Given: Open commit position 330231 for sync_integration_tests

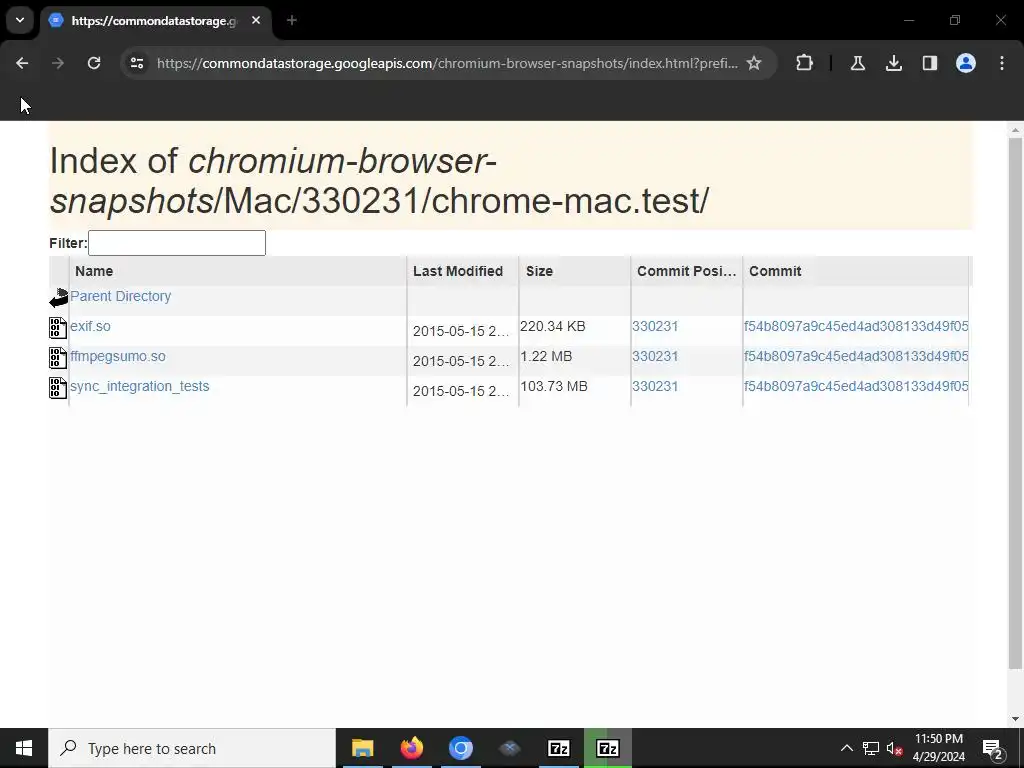Looking at the screenshot, I should (655, 387).
